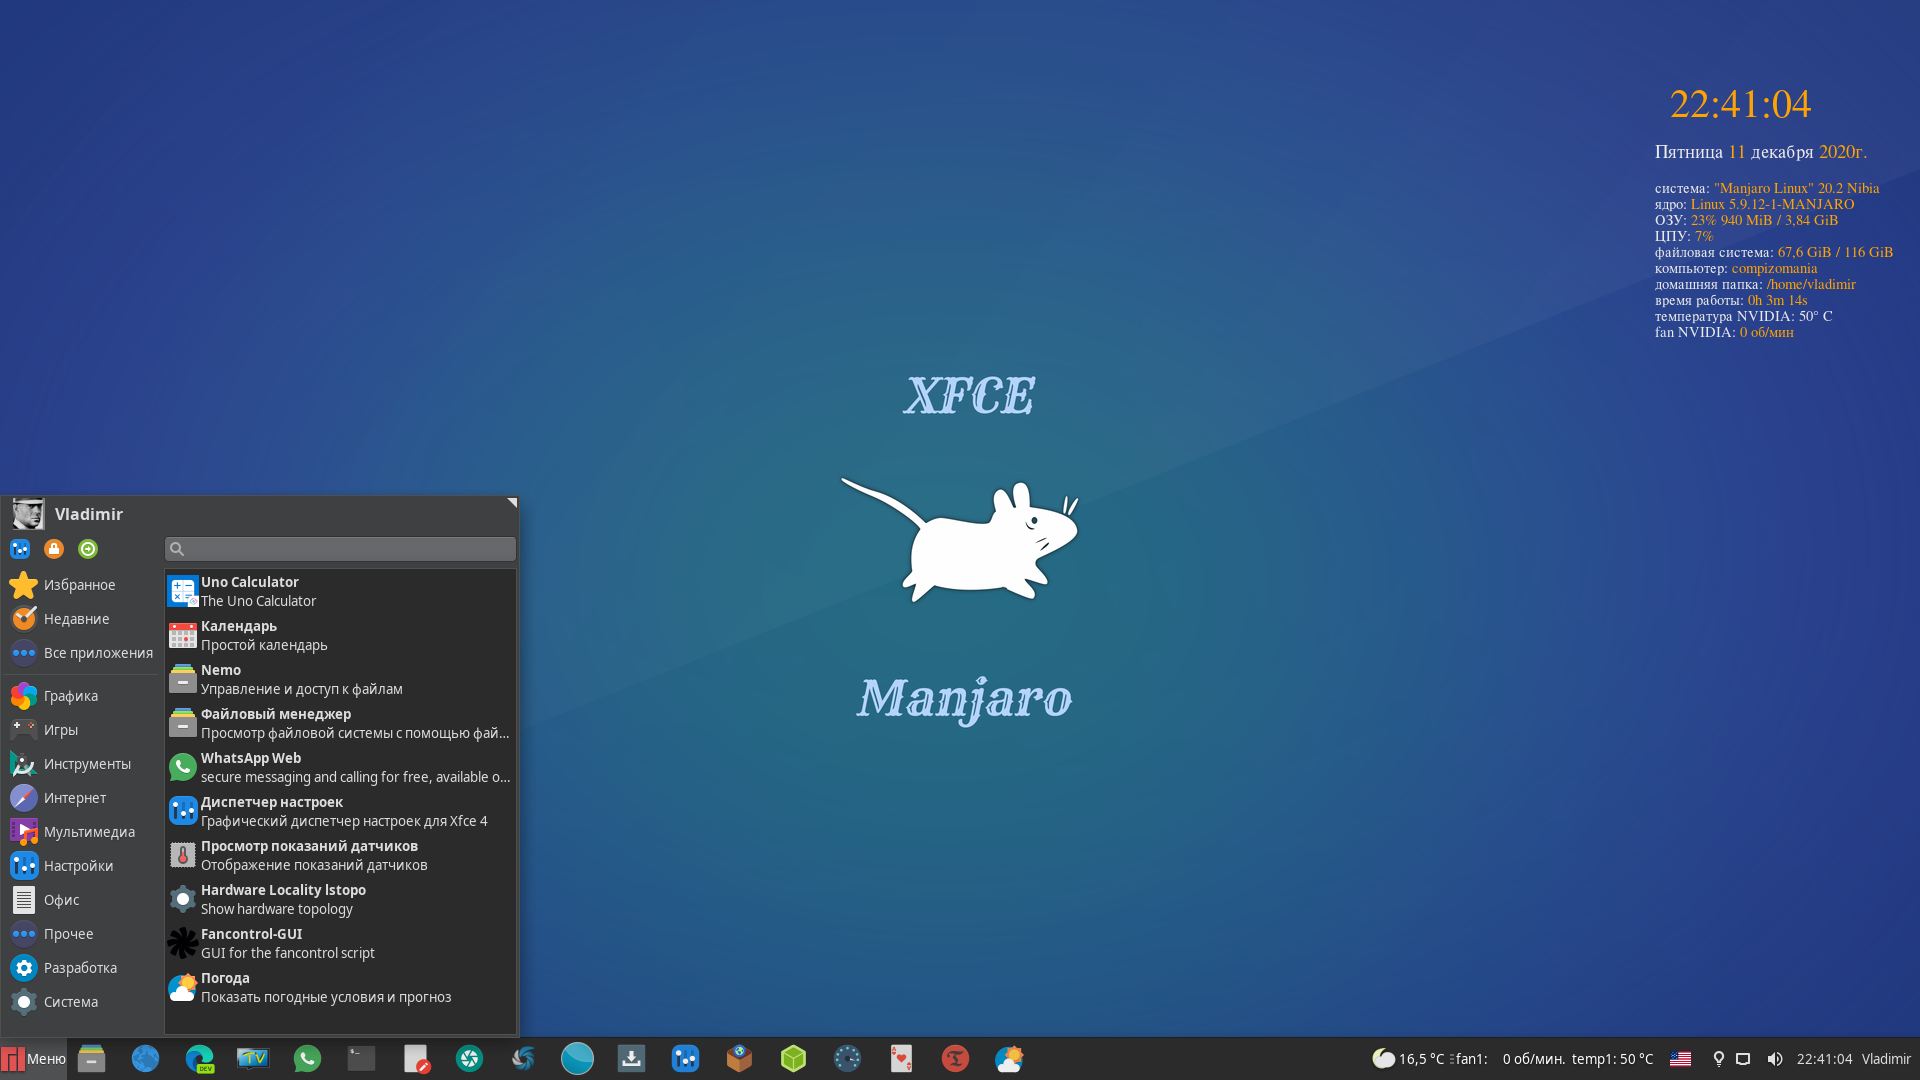This screenshot has height=1080, width=1920.
Task: Launch Microsoft Edge Dev from the taskbar
Action: click(x=199, y=1058)
